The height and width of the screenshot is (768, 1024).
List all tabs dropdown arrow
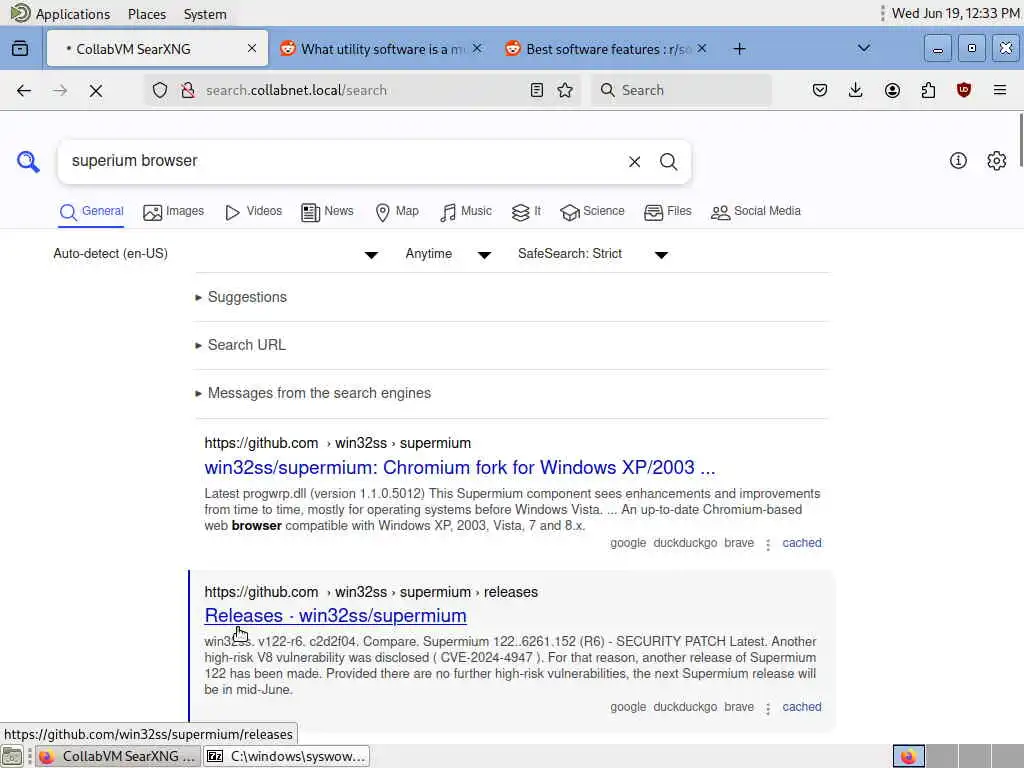864,48
